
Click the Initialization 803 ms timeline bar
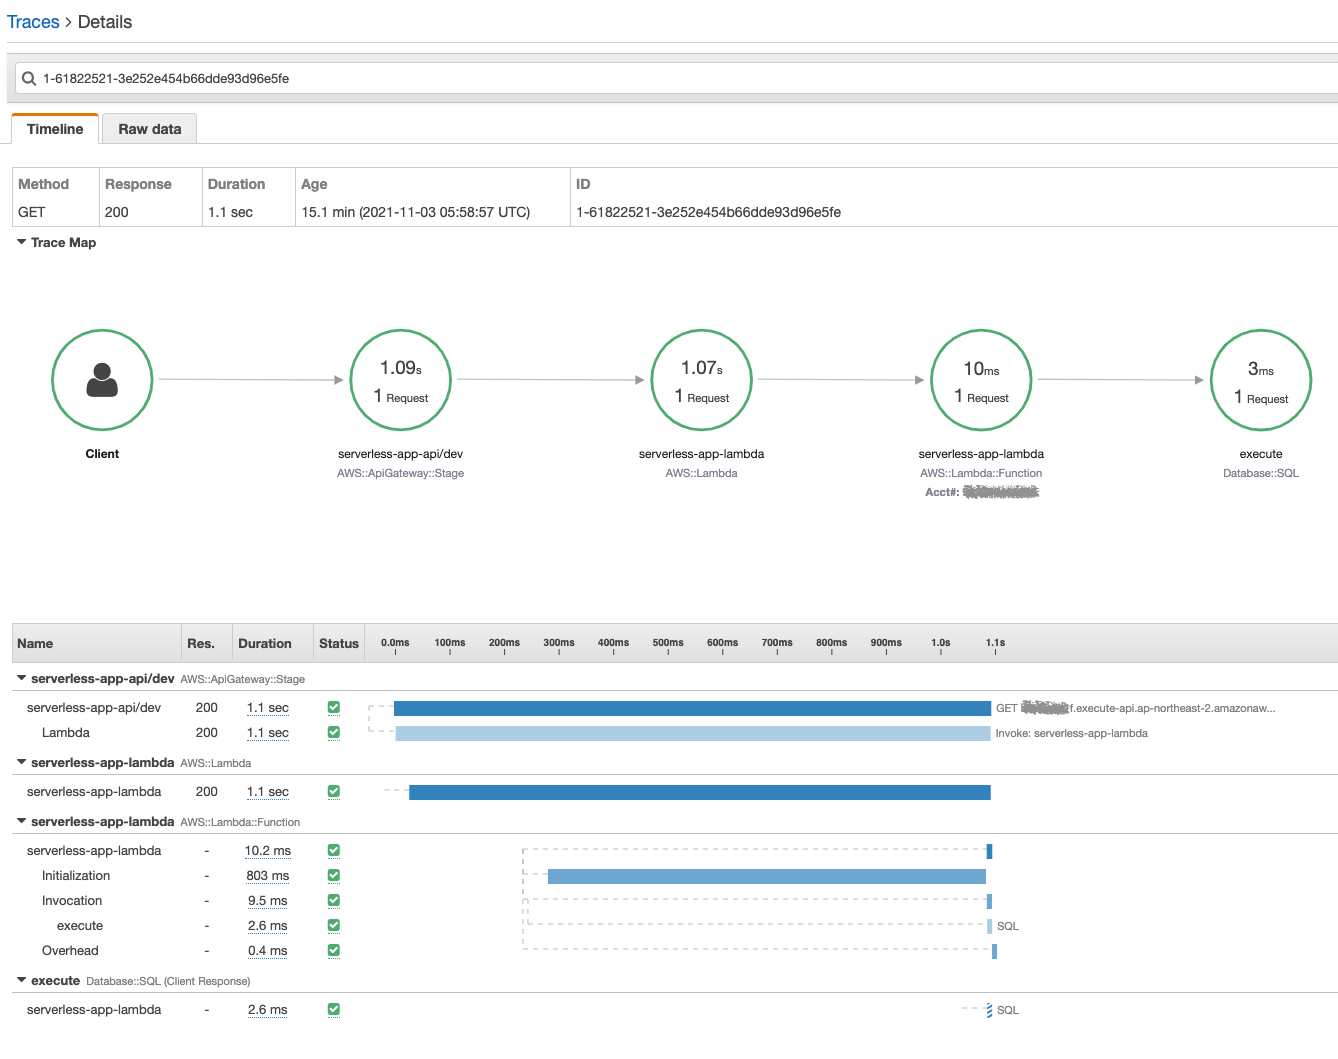point(767,876)
